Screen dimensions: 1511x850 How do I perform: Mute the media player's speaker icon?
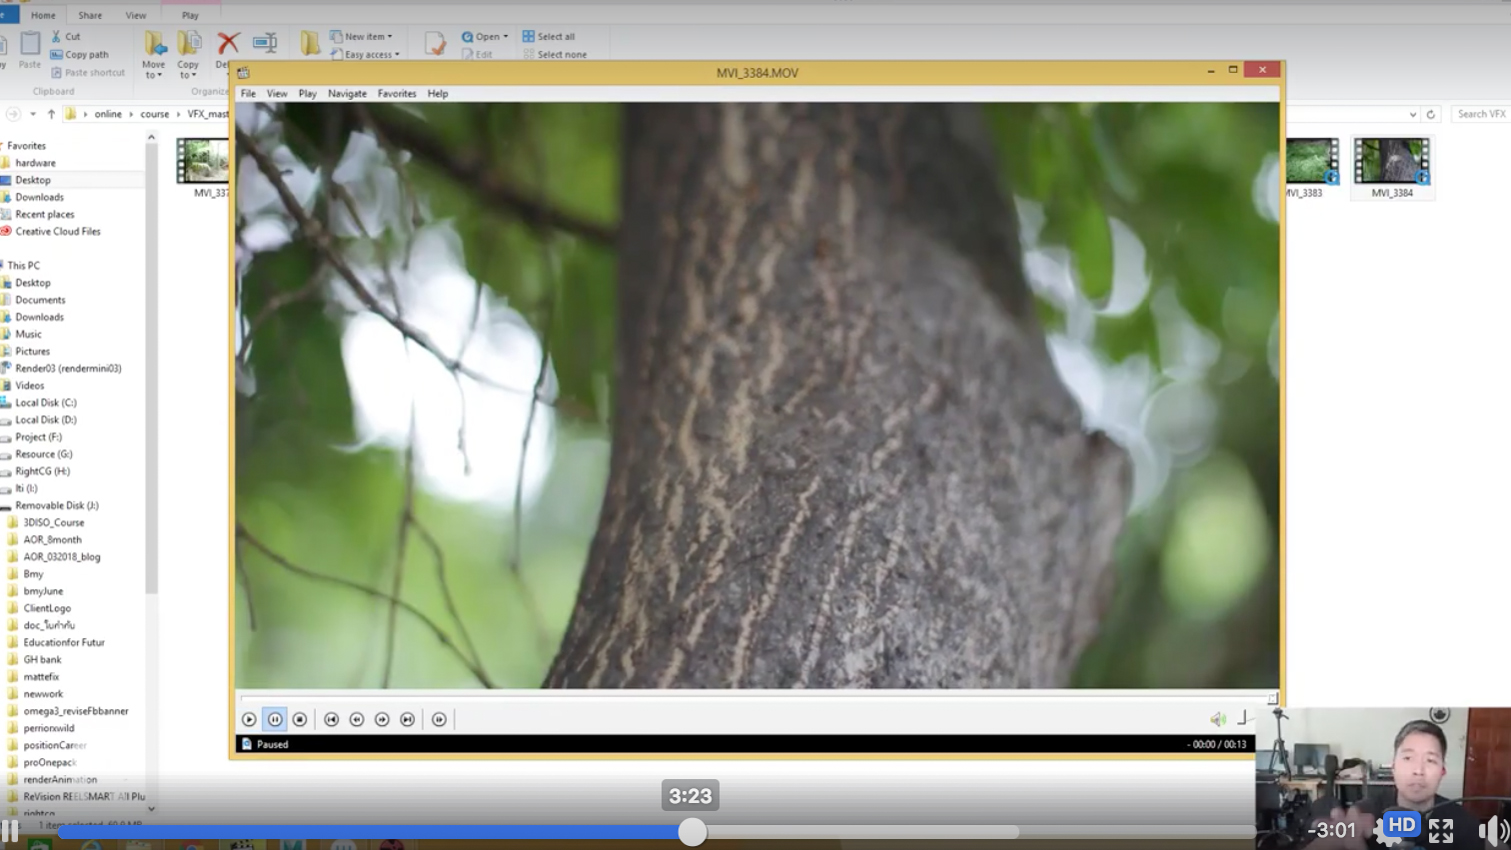click(1217, 719)
